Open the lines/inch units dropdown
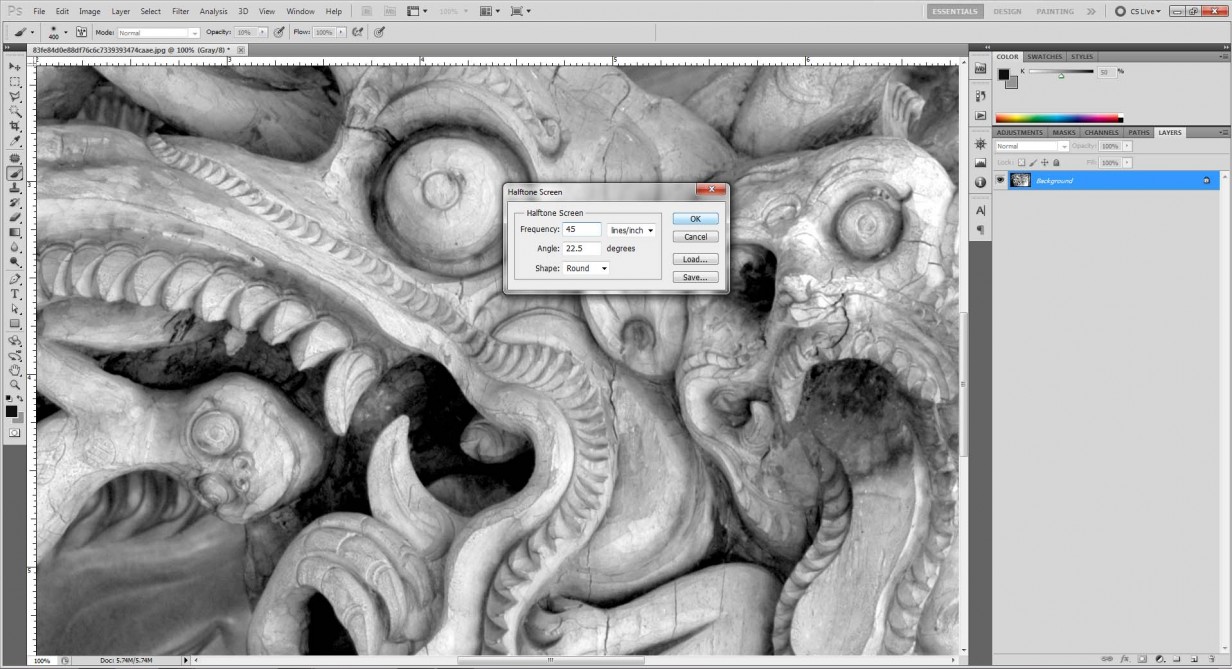Image resolution: width=1232 pixels, height=669 pixels. point(631,229)
